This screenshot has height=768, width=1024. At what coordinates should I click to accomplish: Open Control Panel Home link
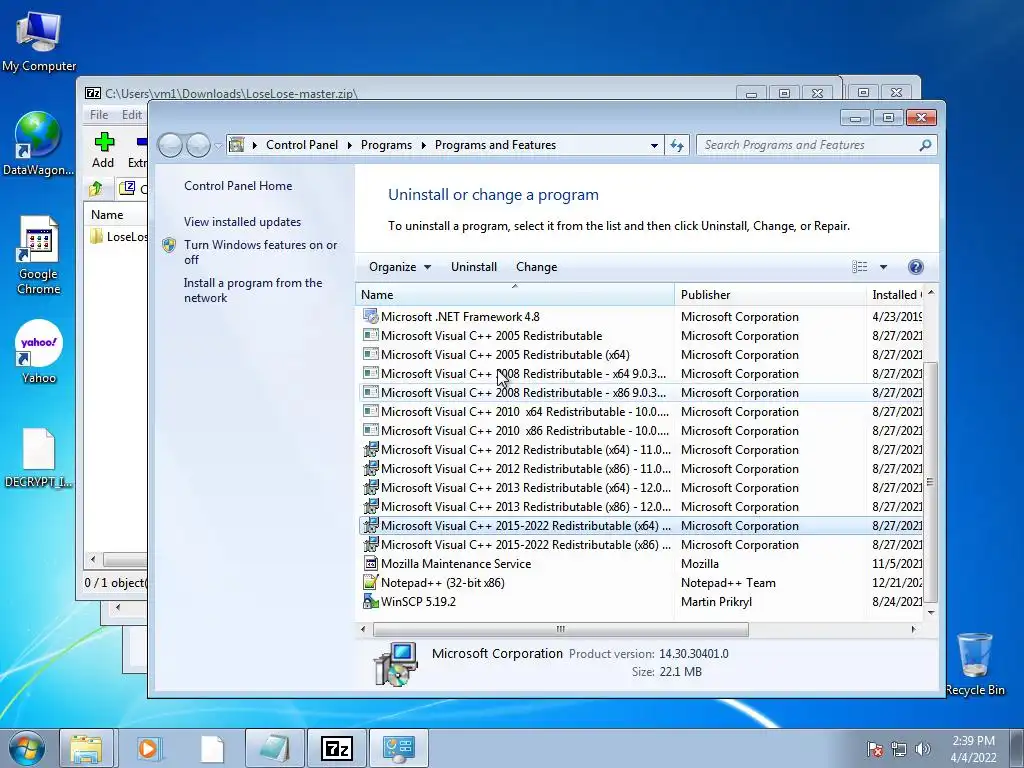[238, 185]
